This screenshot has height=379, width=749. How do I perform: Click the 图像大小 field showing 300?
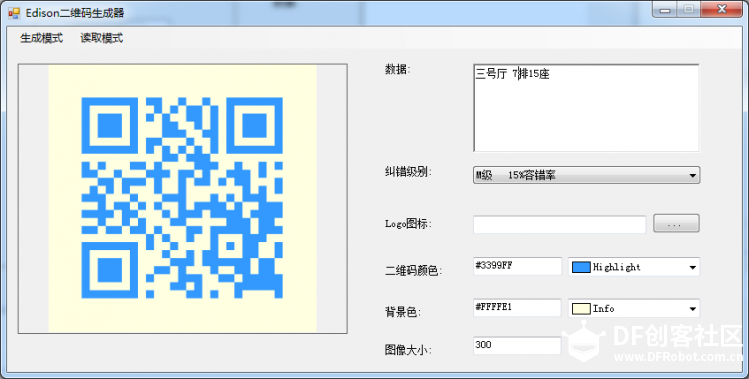[x=517, y=346]
